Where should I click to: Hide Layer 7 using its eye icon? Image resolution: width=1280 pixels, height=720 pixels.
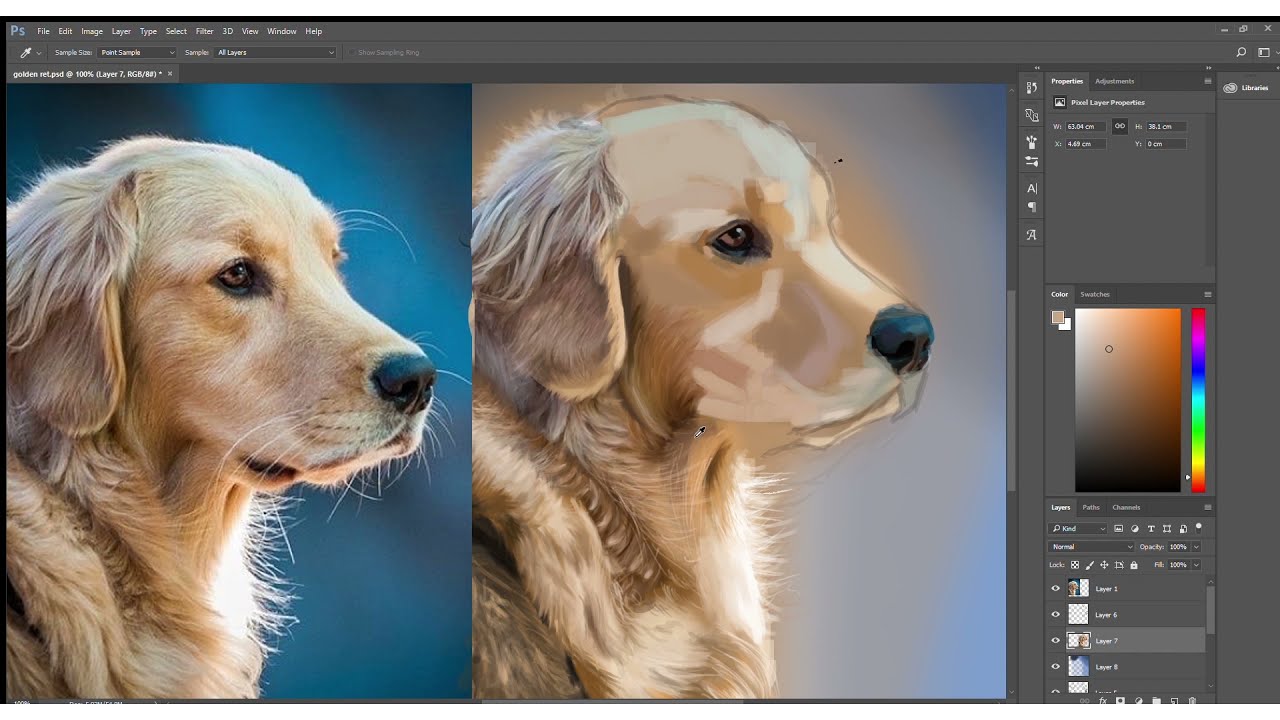[1055, 641]
